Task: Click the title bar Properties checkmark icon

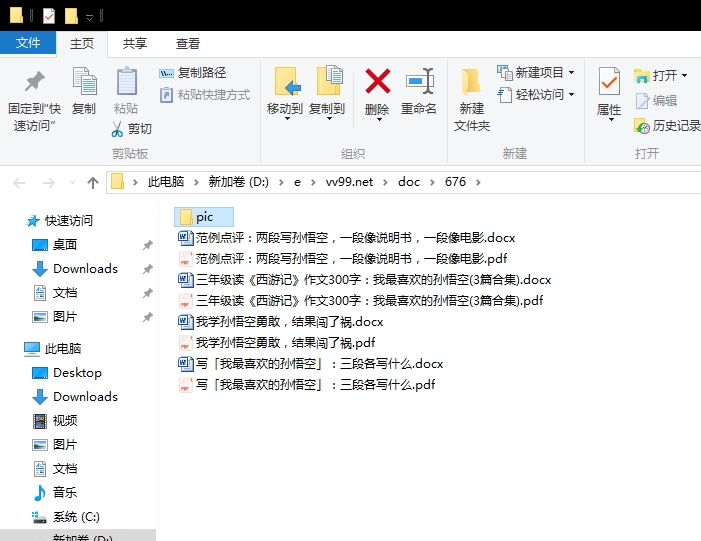Action: click(x=49, y=16)
